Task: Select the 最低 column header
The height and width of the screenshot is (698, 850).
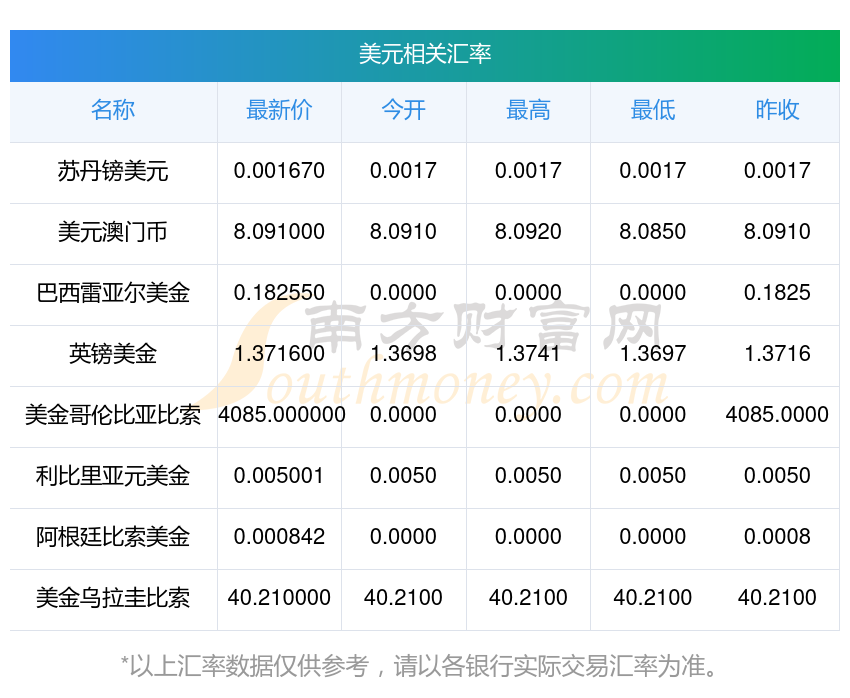Action: point(653,110)
